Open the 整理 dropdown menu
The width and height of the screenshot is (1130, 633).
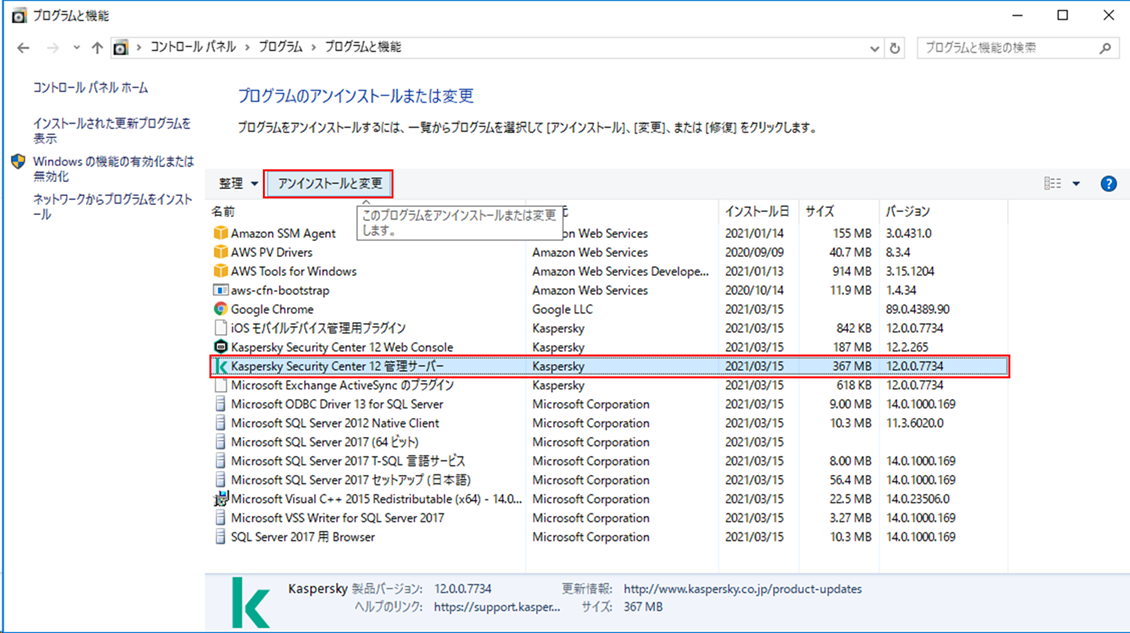[x=231, y=183]
